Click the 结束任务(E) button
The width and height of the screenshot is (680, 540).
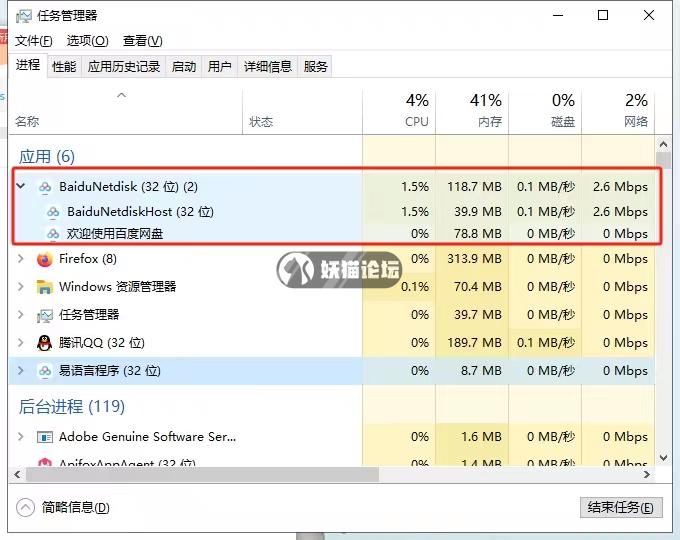pos(621,507)
